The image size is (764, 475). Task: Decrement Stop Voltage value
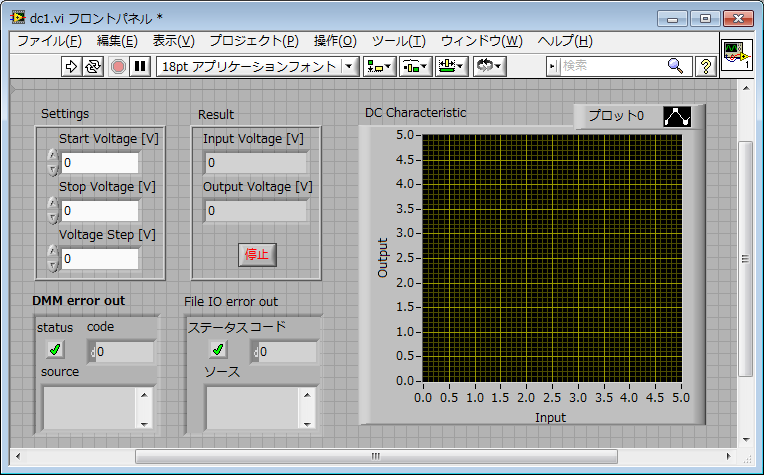[x=53, y=217]
